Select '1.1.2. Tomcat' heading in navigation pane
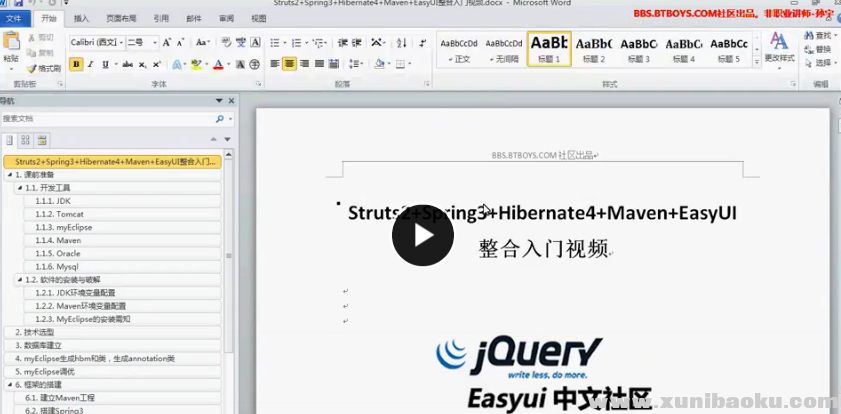The image size is (841, 414). 59,214
